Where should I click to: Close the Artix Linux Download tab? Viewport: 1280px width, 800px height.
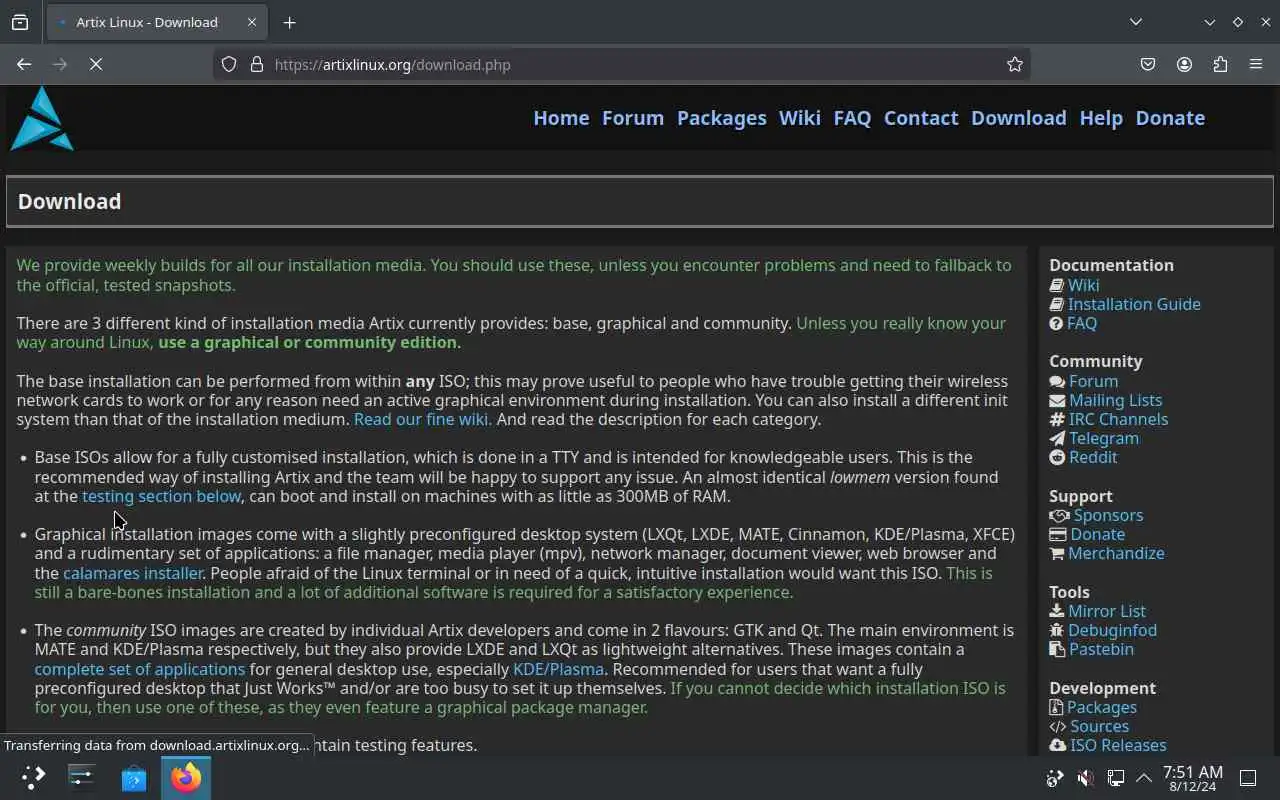(x=251, y=22)
